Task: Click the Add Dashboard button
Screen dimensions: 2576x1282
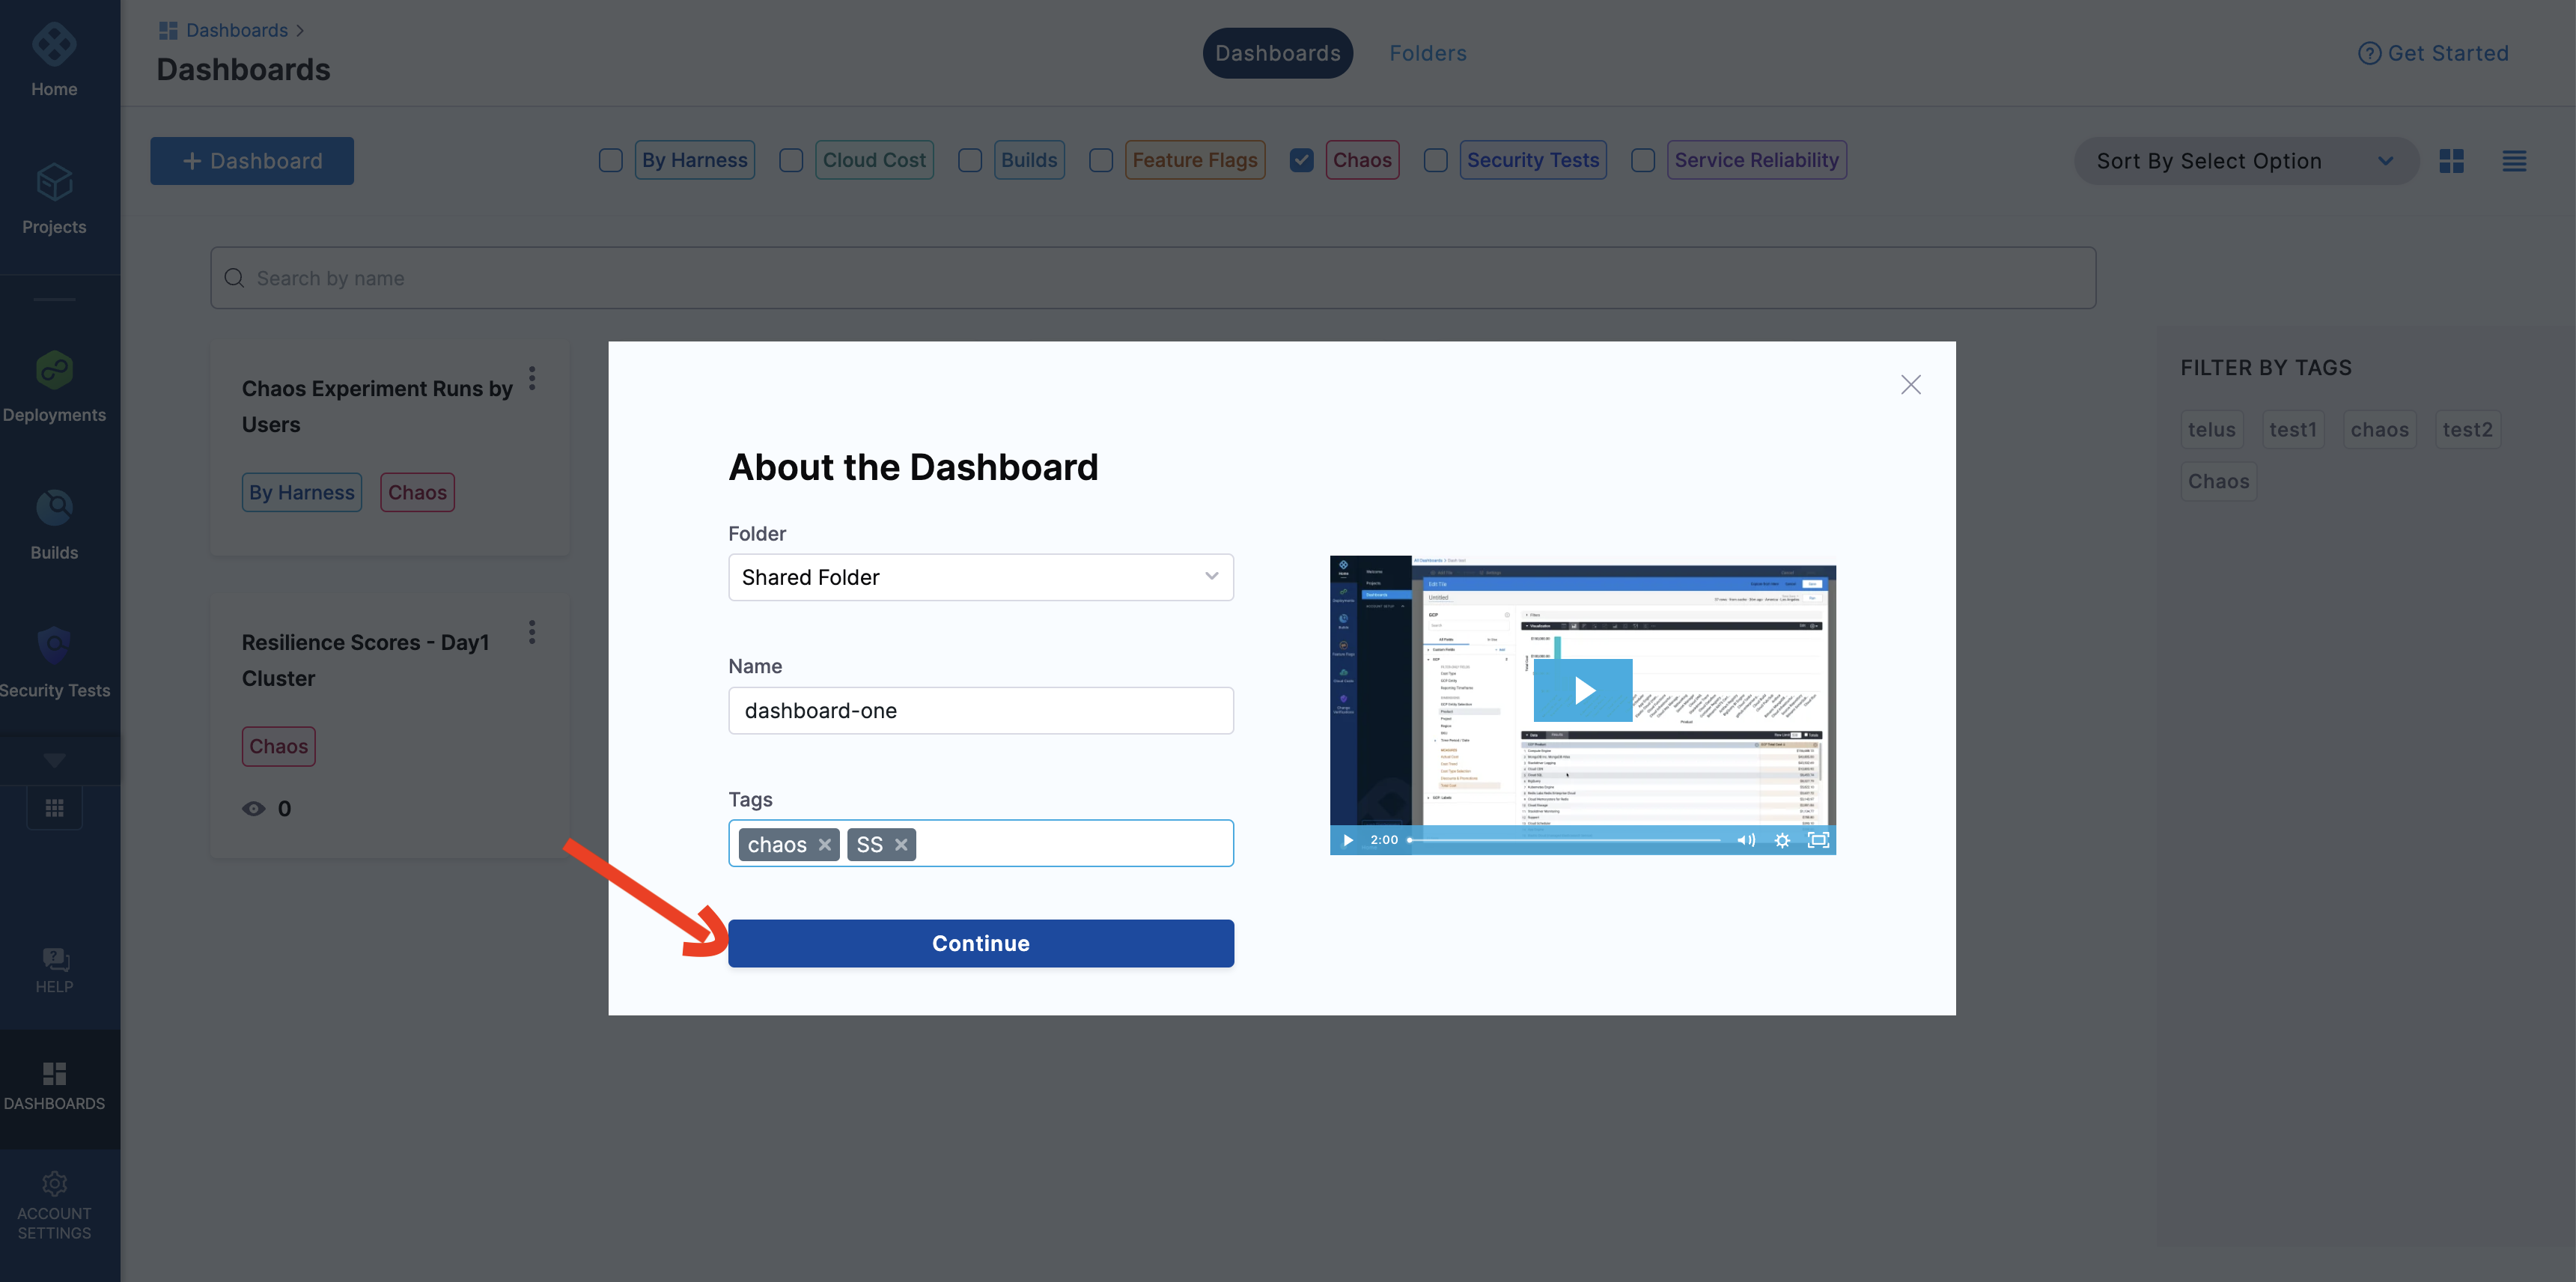Action: [252, 160]
